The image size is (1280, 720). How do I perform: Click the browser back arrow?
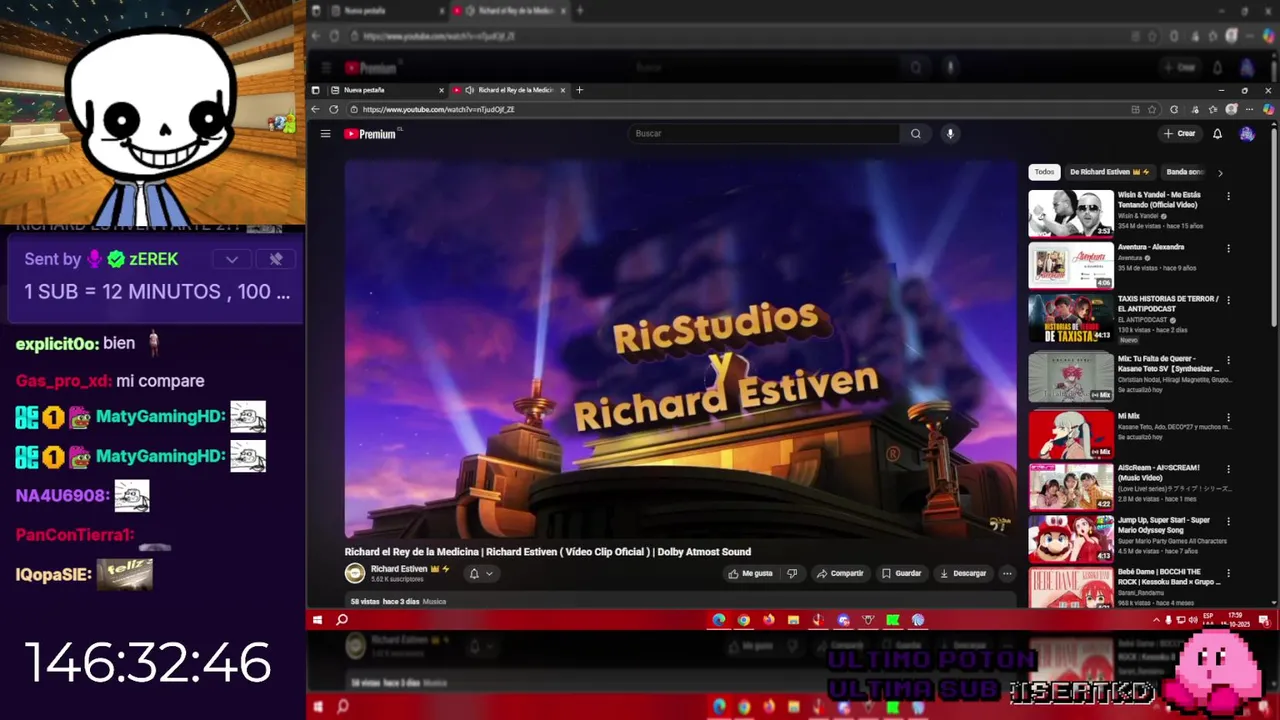tap(316, 109)
